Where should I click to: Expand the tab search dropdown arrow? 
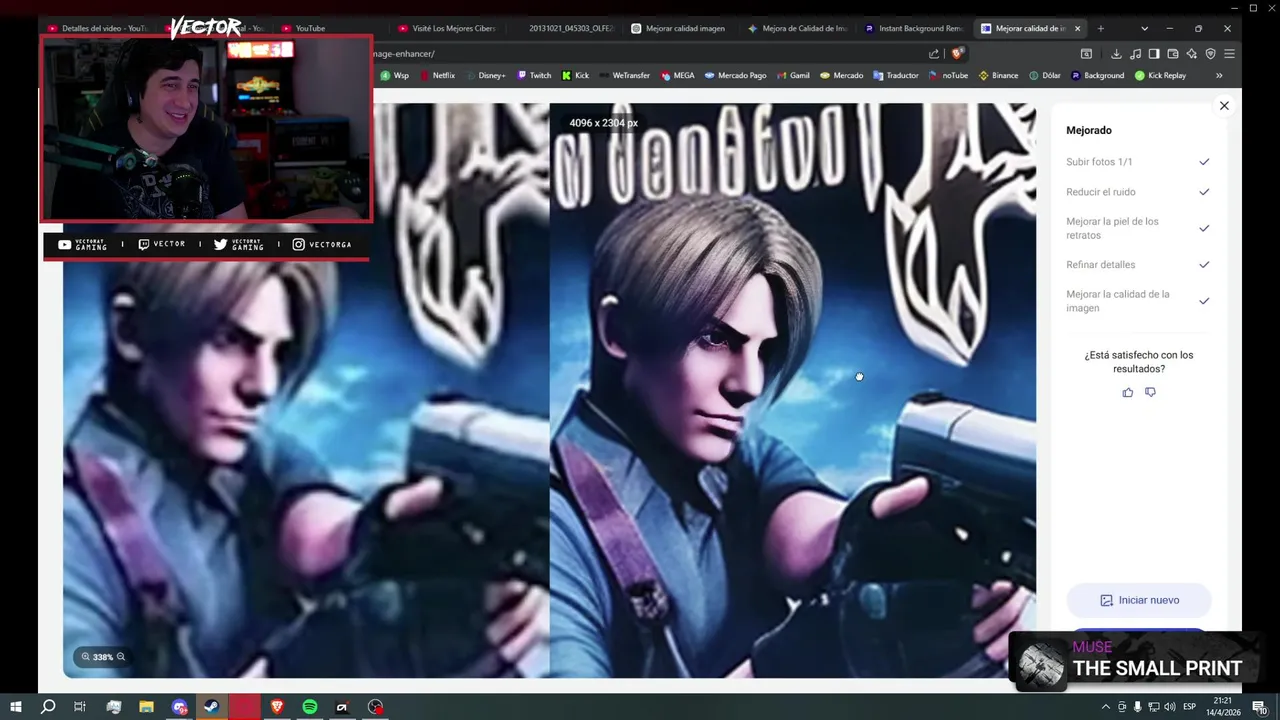(x=1144, y=28)
